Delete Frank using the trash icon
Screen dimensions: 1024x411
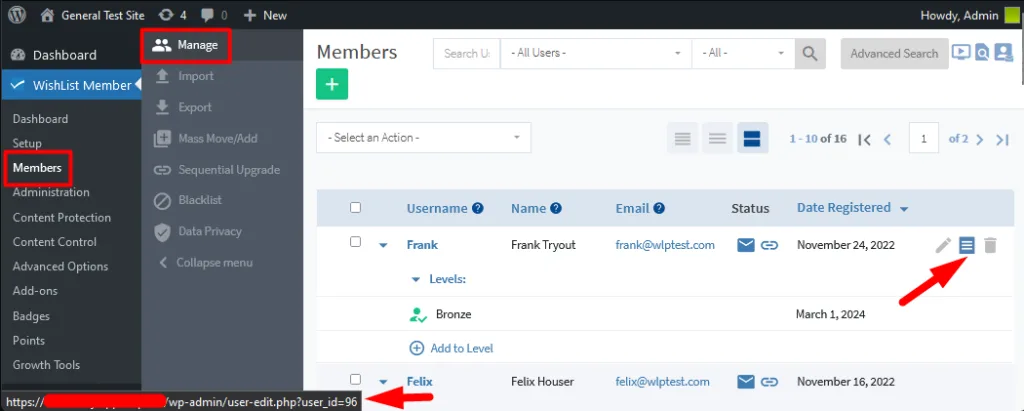[x=990, y=245]
